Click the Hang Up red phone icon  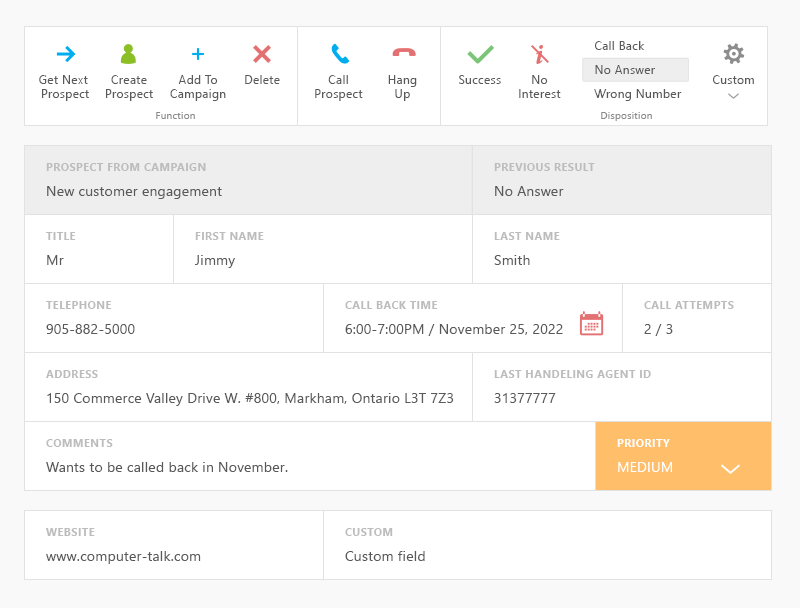(404, 53)
